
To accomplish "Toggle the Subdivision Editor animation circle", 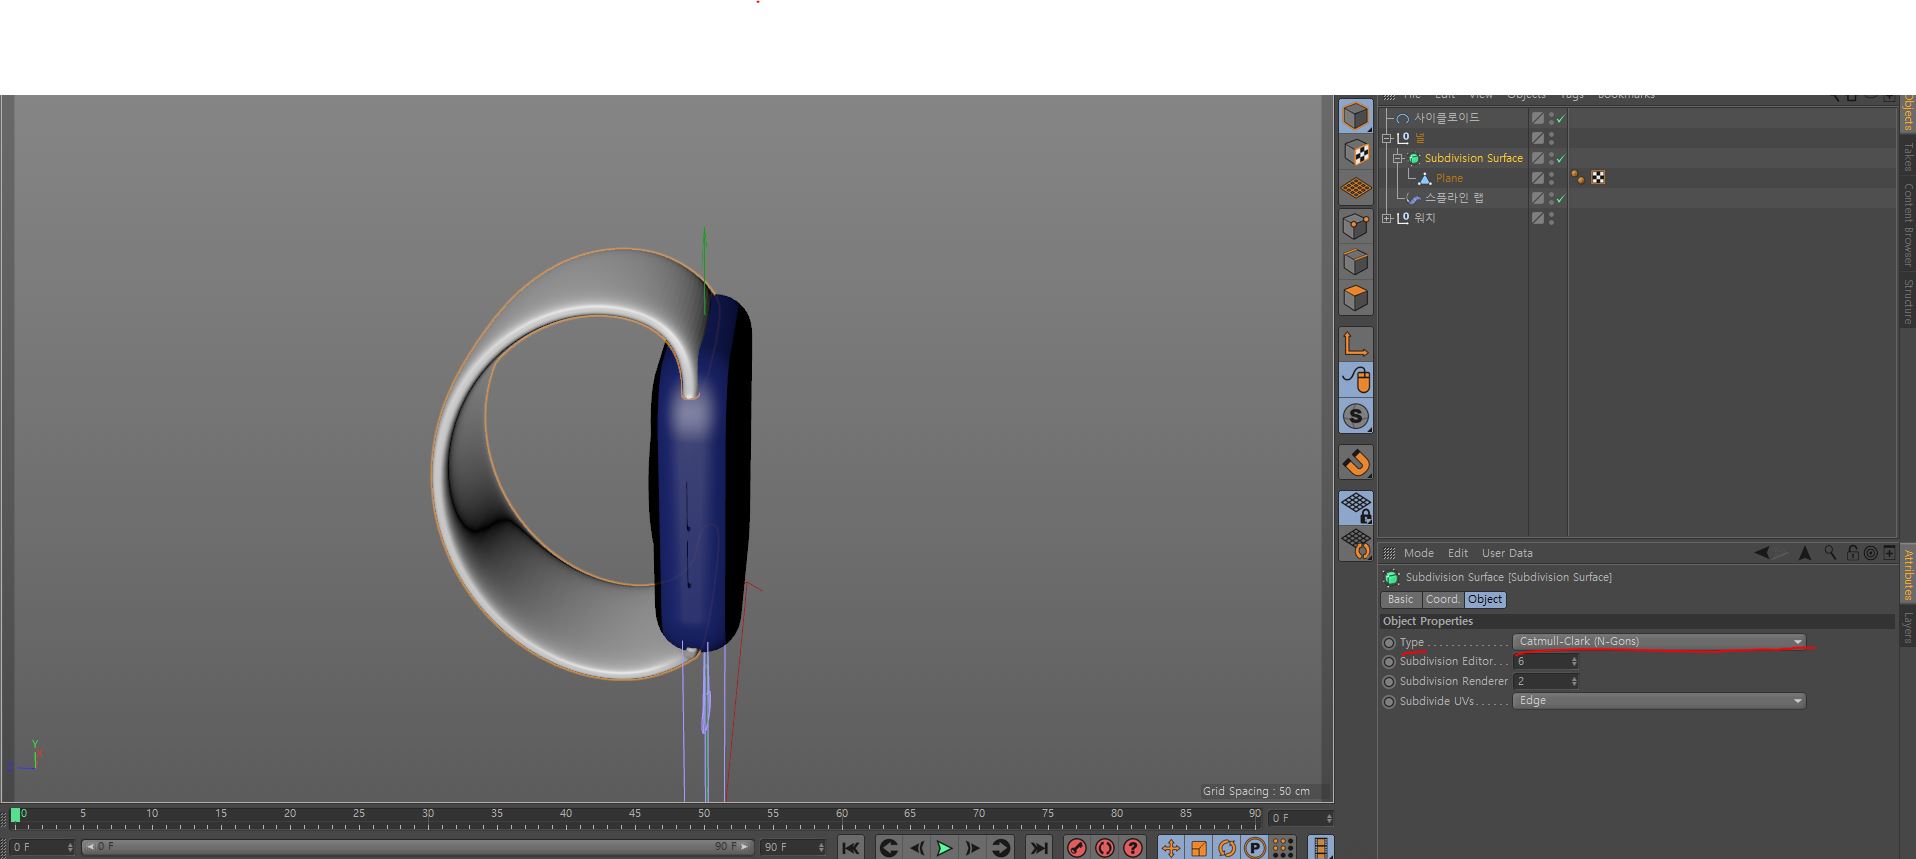I will click(1388, 661).
